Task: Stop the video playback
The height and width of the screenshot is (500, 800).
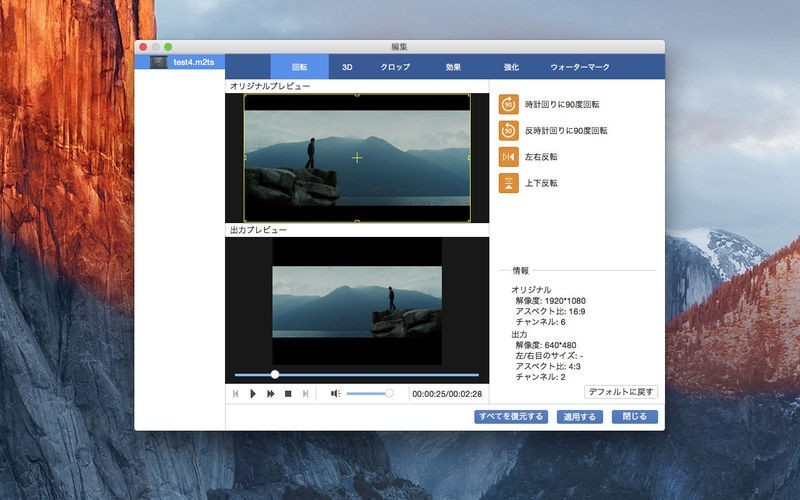Action: (x=288, y=394)
